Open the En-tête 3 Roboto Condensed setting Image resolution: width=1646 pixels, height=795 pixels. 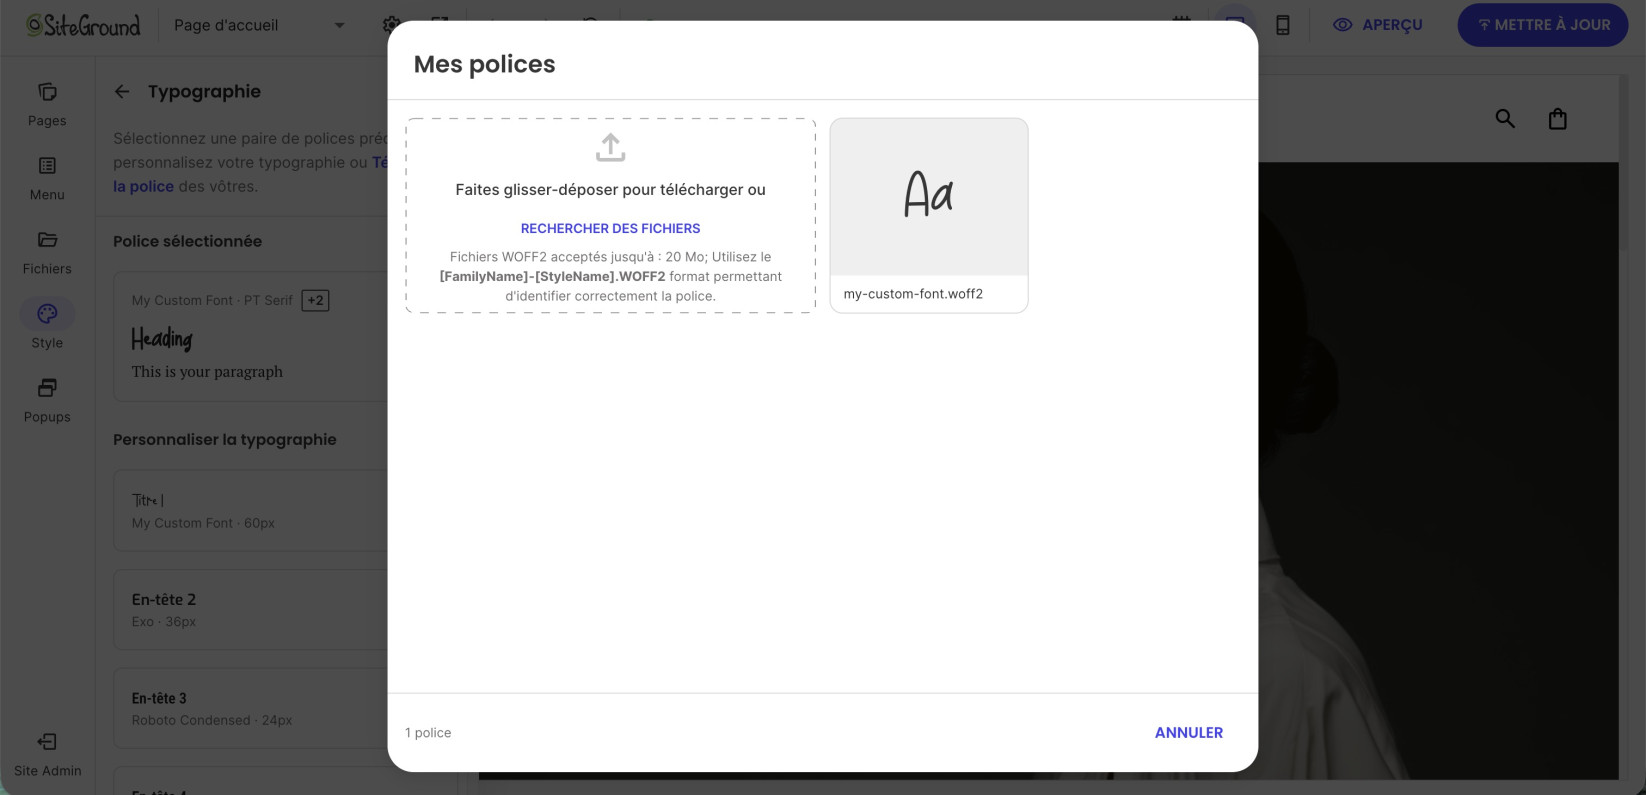click(250, 708)
